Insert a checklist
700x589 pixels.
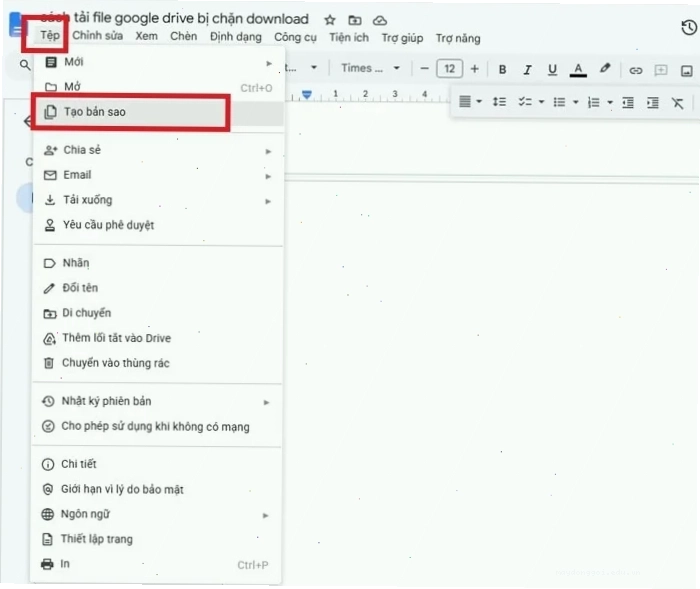525,102
